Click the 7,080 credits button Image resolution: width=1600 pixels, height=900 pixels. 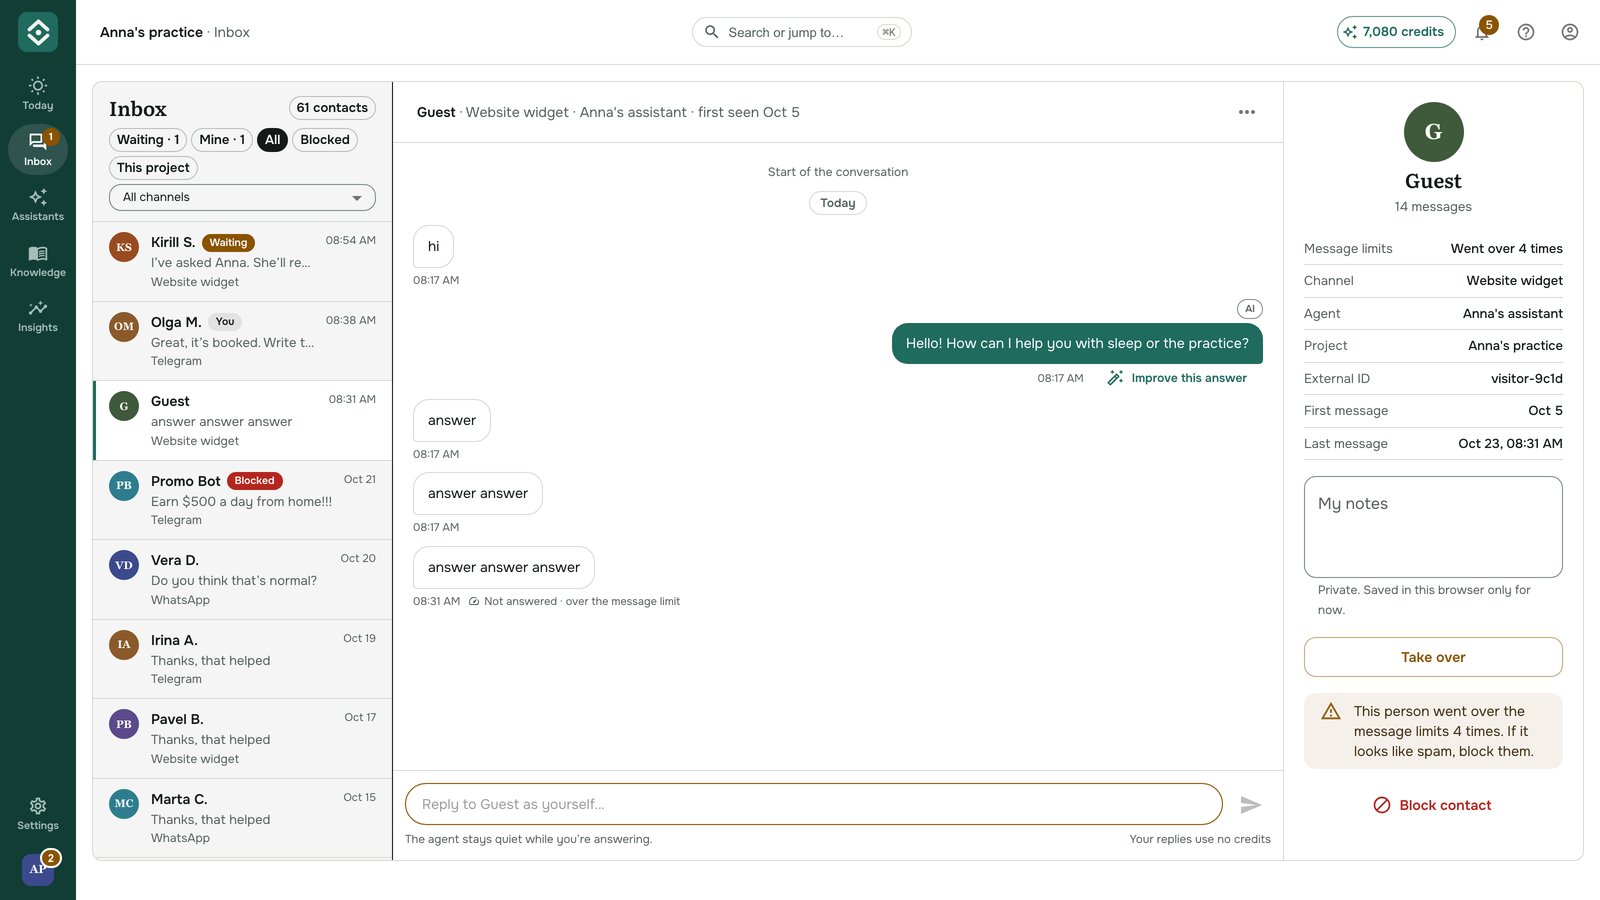[x=1396, y=32]
